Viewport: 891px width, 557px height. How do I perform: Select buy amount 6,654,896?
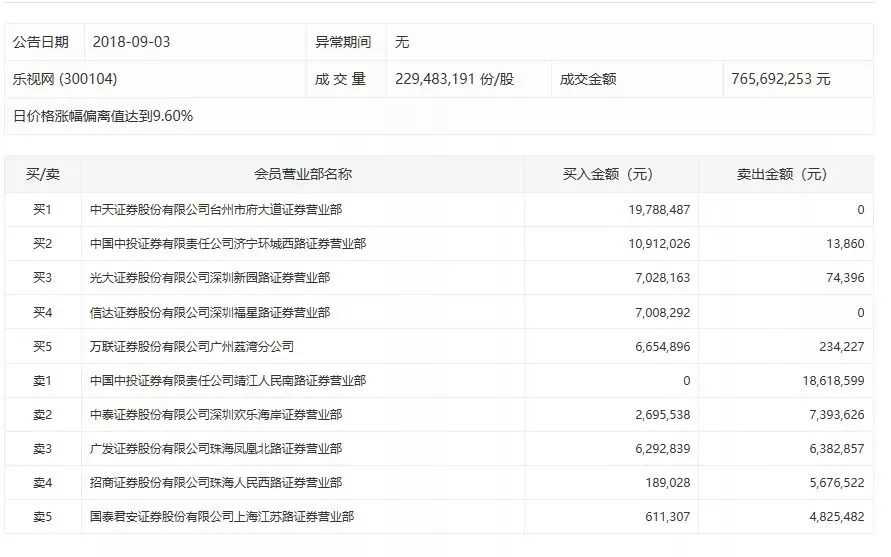(663, 347)
